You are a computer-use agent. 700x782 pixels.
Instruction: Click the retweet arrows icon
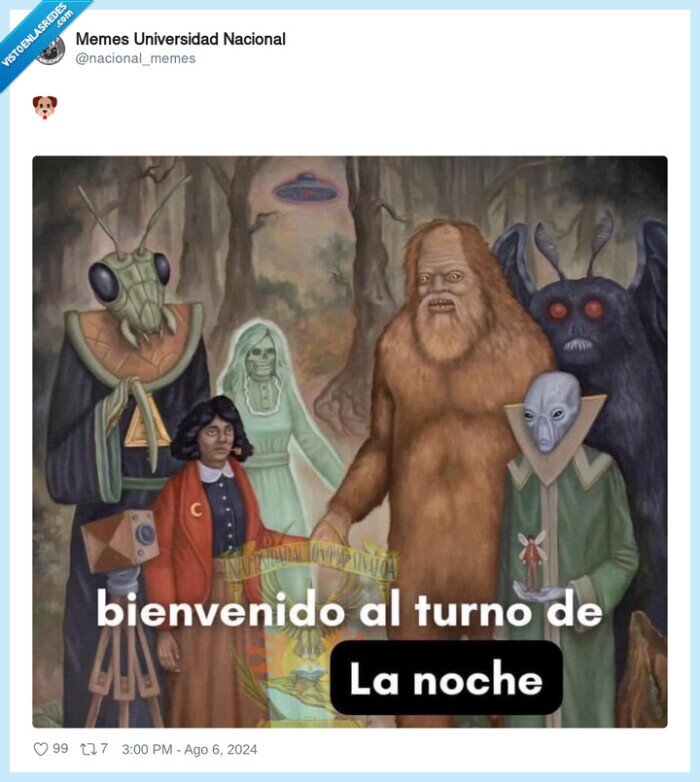88,749
